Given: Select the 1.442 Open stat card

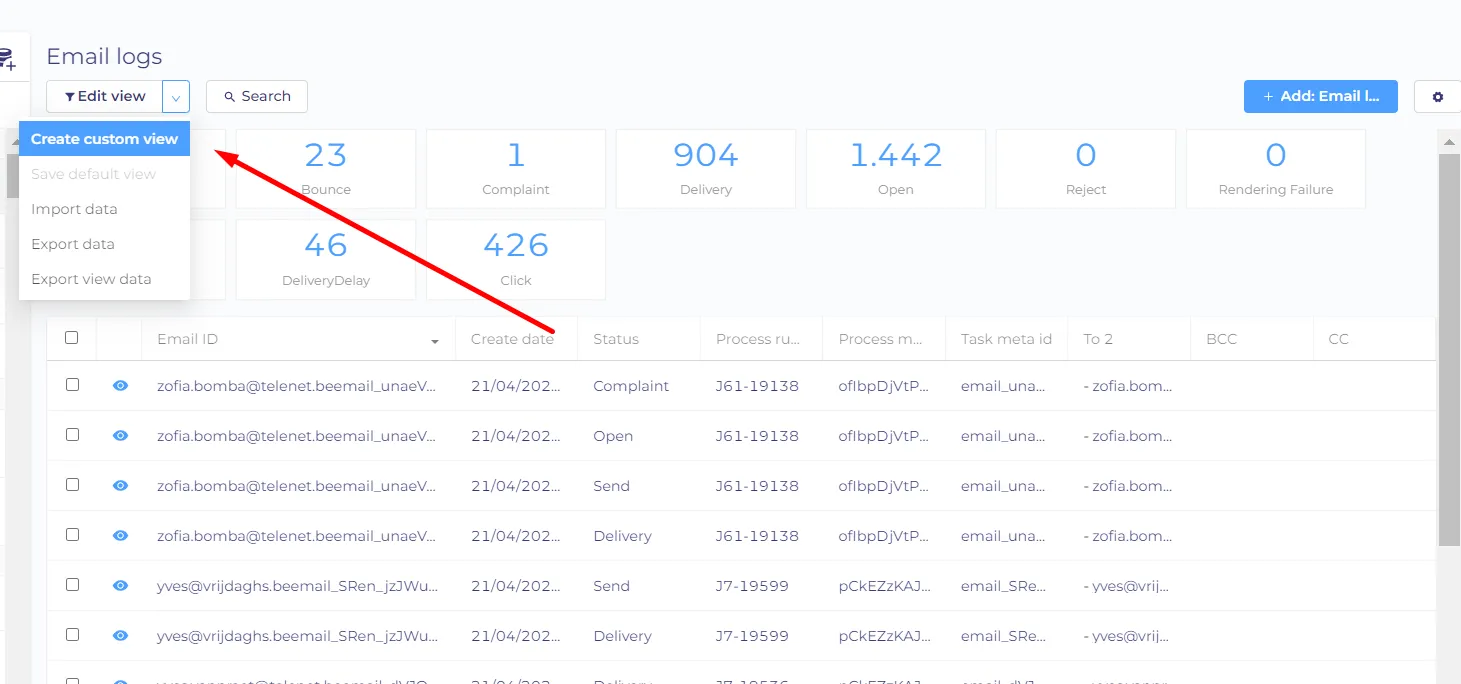Looking at the screenshot, I should (896, 169).
